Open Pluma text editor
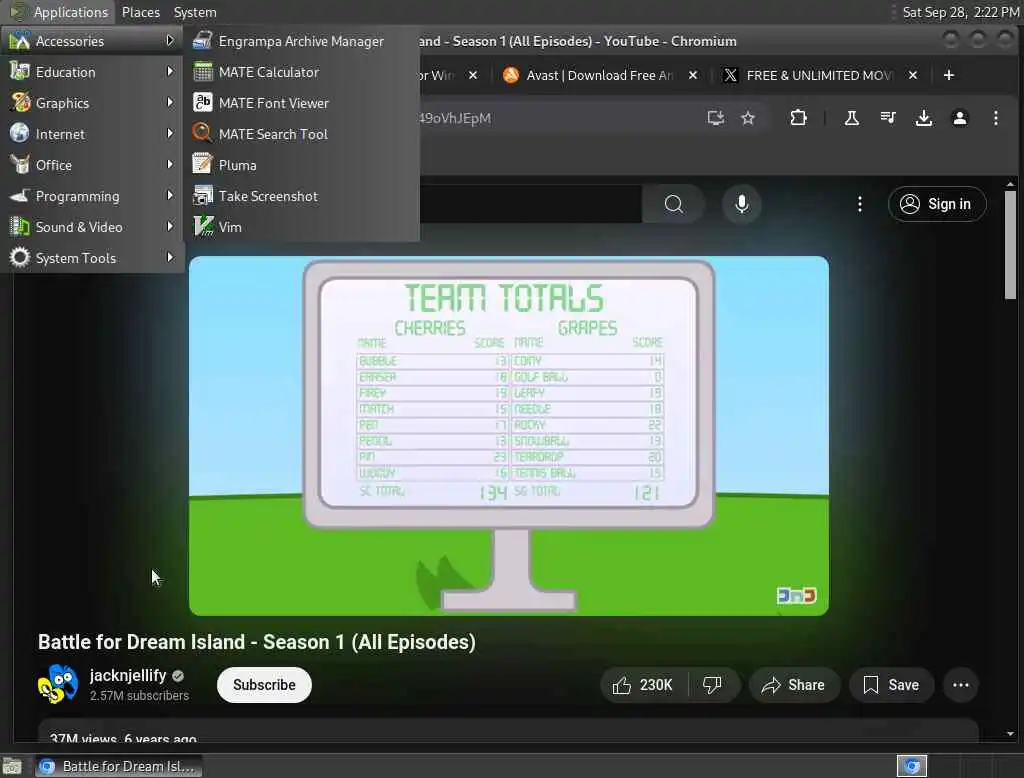Screen dimensions: 1024x778 tap(301, 165)
